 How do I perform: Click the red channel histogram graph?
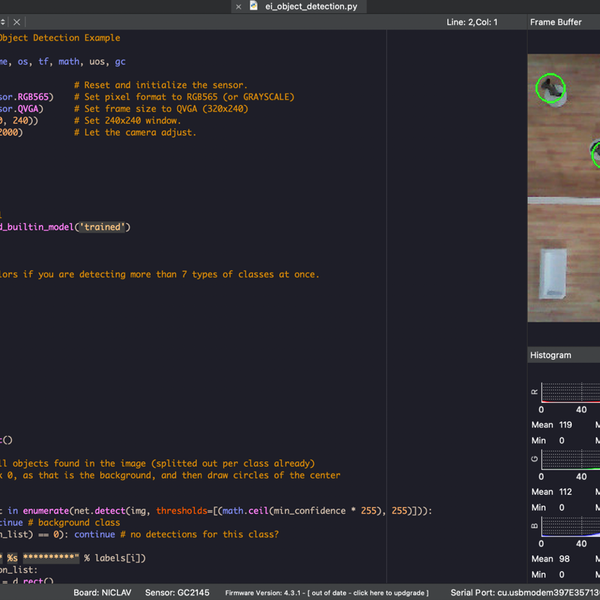572,392
